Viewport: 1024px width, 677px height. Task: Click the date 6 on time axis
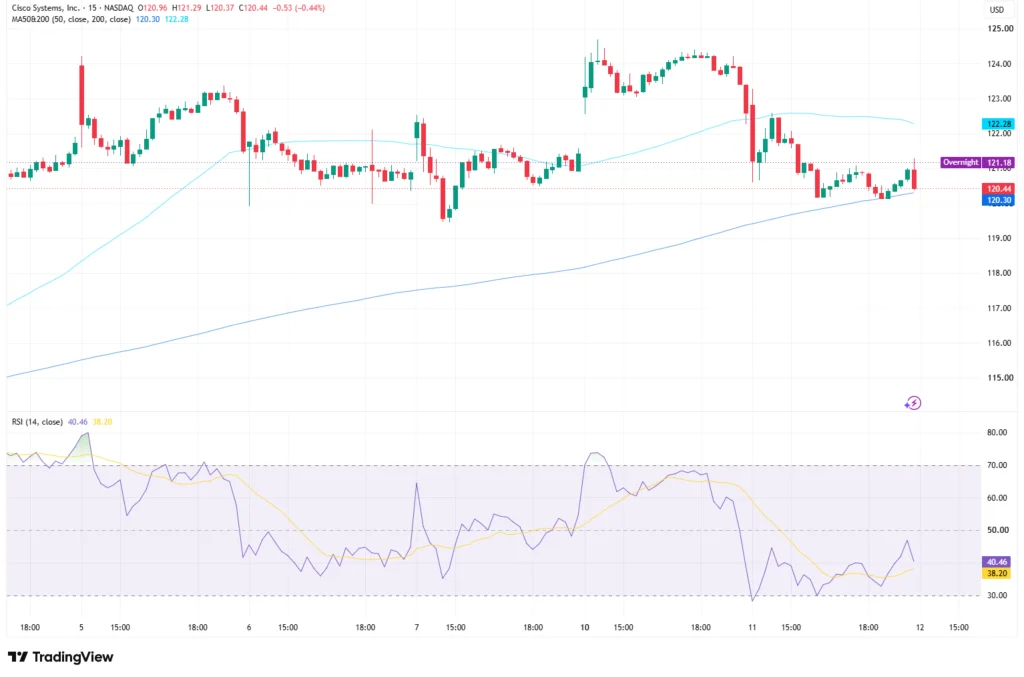point(249,627)
